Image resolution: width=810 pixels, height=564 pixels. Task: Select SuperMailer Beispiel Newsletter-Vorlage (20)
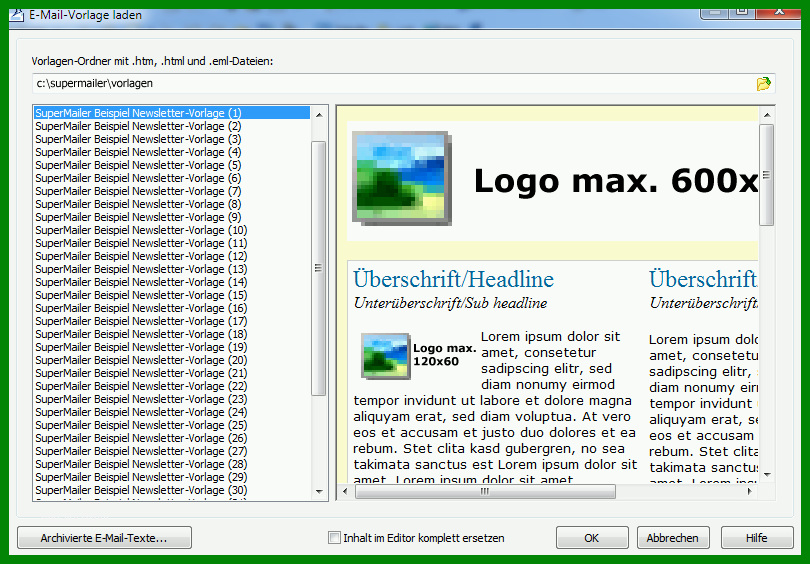click(172, 360)
